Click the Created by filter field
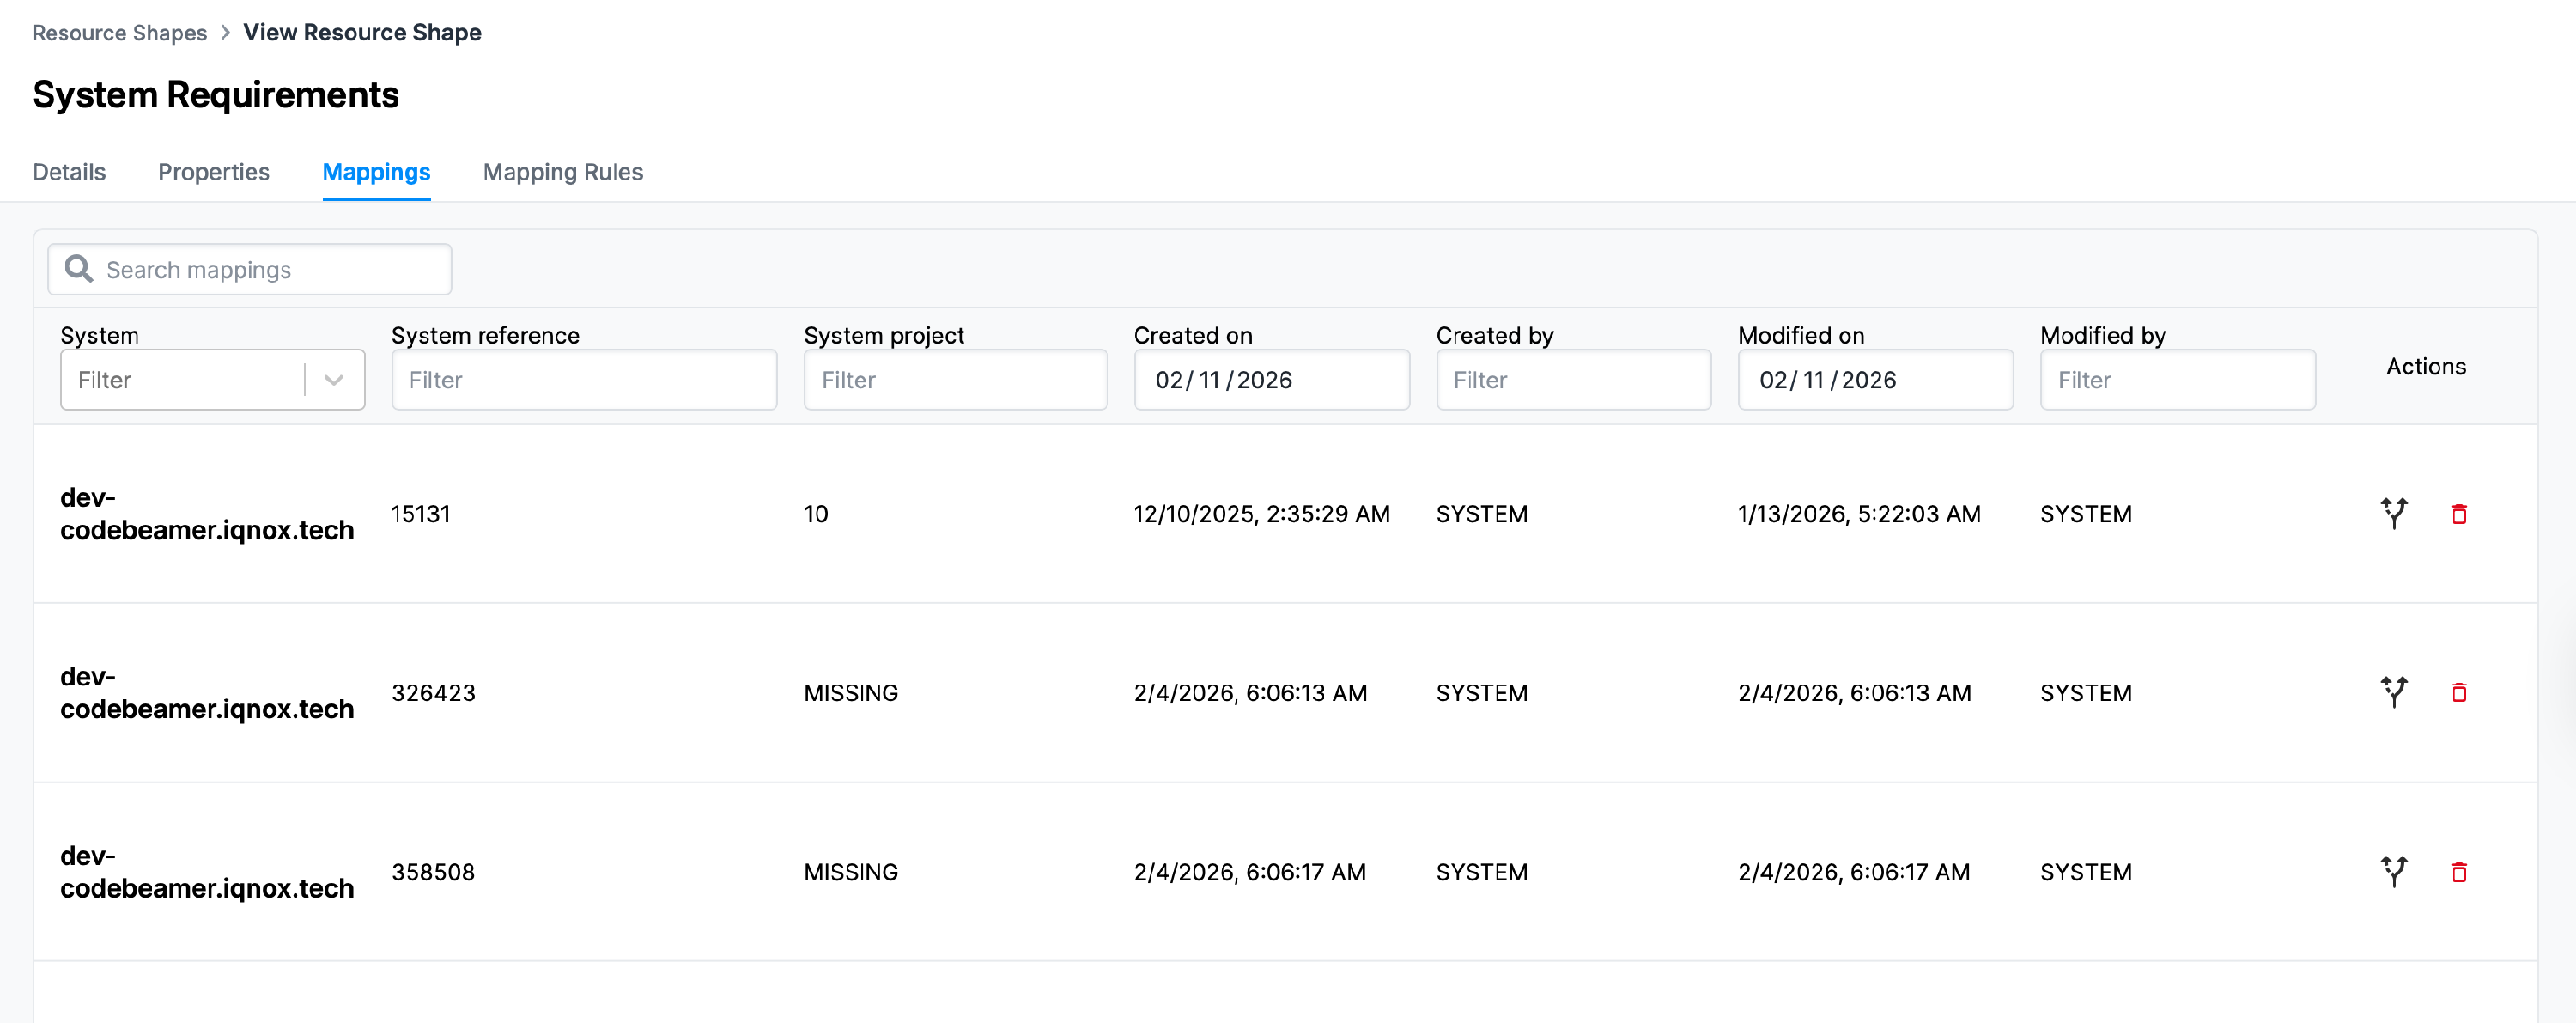 tap(1572, 380)
